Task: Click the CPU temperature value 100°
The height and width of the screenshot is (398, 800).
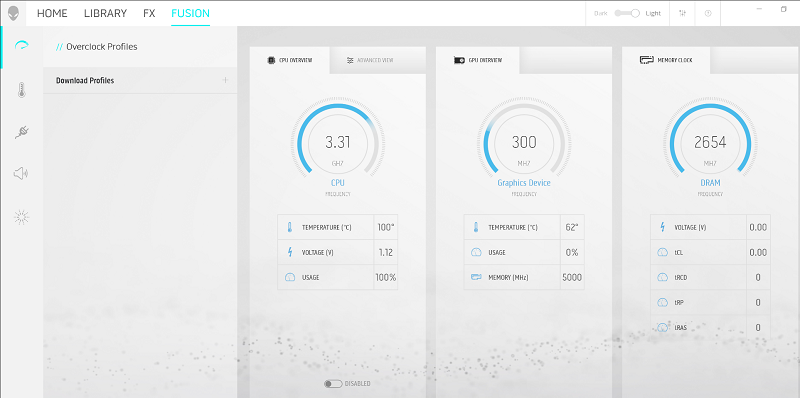Action: click(386, 227)
